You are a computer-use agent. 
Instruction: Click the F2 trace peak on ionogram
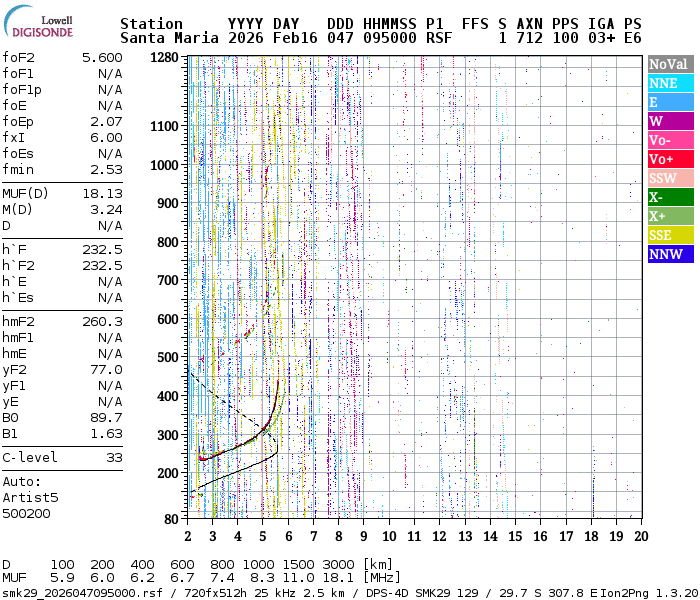(x=278, y=383)
